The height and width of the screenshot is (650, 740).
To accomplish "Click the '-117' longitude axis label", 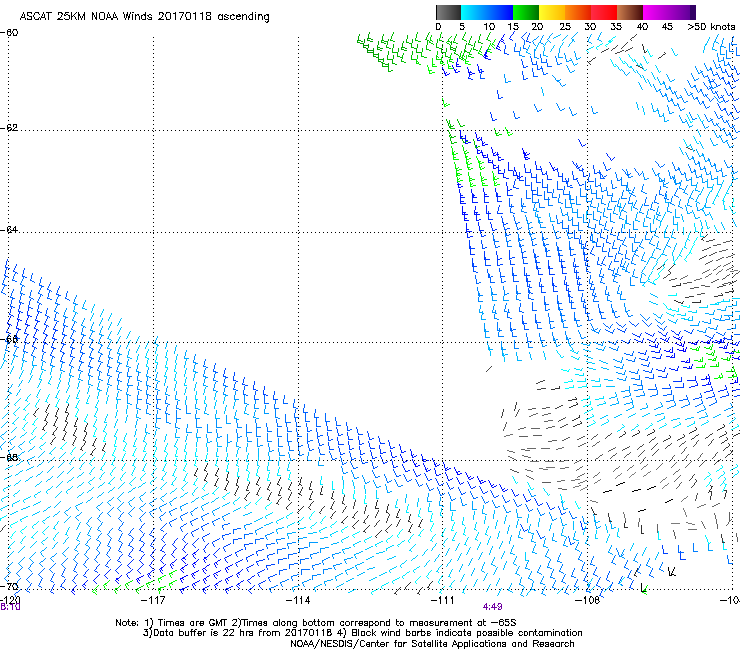I will [153, 600].
